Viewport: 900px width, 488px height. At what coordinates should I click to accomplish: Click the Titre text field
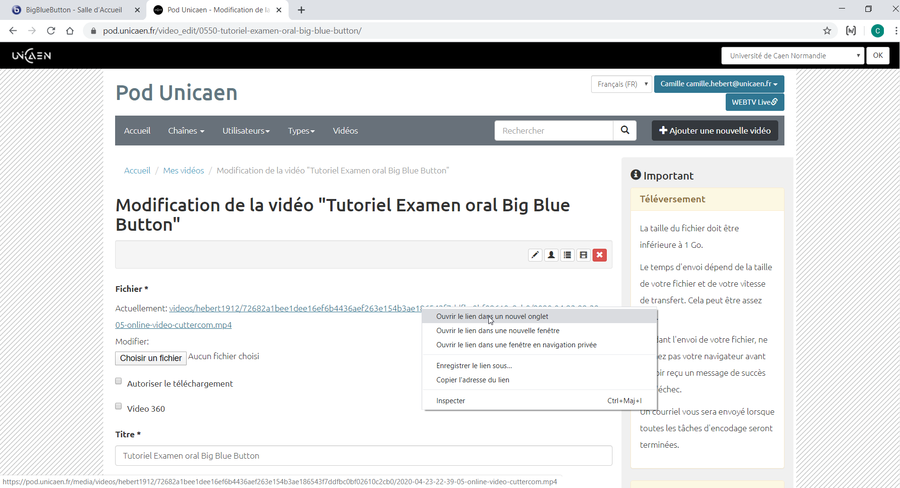coord(364,456)
